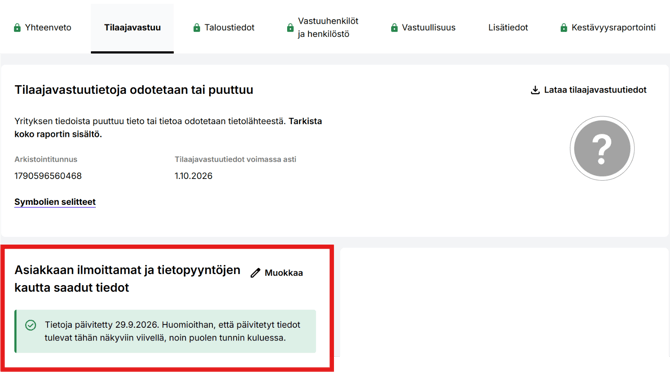Click Muokkaa to edit customer information

(277, 273)
